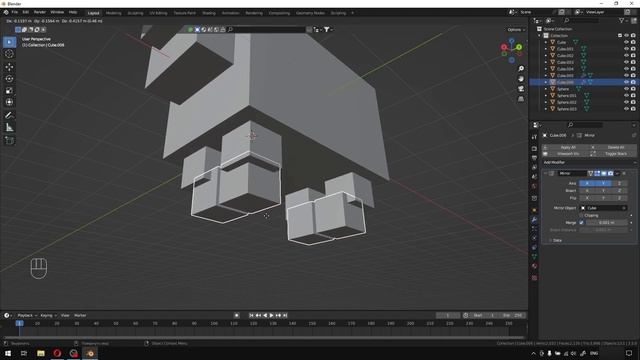Open the Physics properties tab
This screenshot has width=640, height=360.
(534, 238)
